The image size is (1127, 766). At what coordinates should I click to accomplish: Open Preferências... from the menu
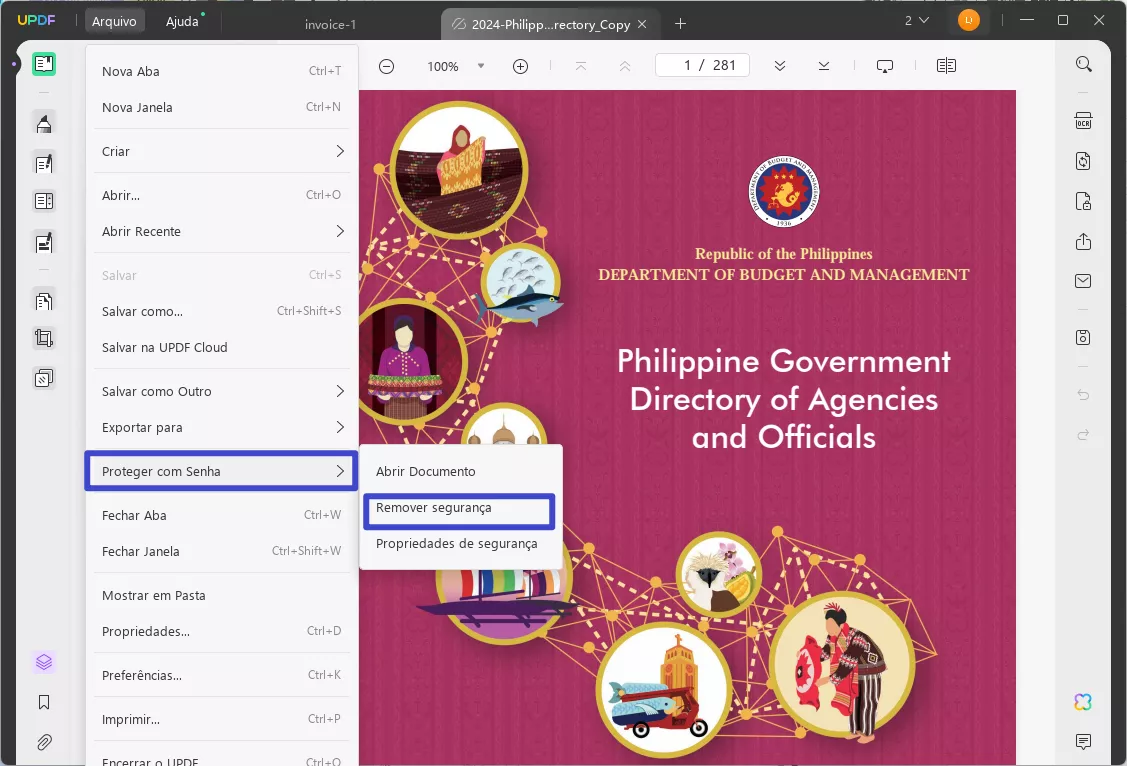[221, 675]
